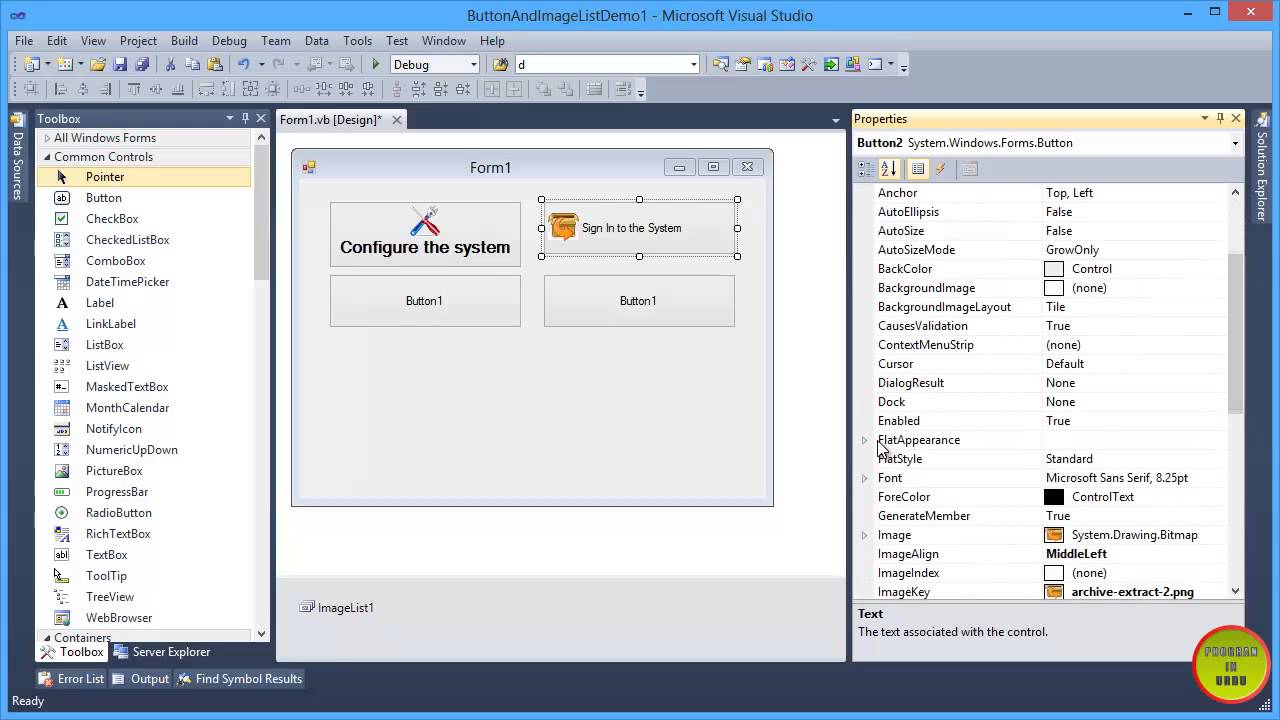
Task: Click the Paste clipboard icon
Action: tap(214, 64)
